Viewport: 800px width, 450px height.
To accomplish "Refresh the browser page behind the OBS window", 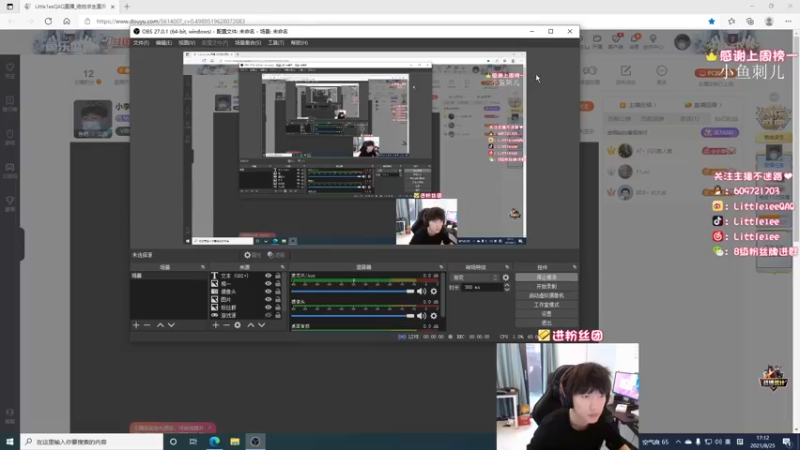I will click(48, 21).
